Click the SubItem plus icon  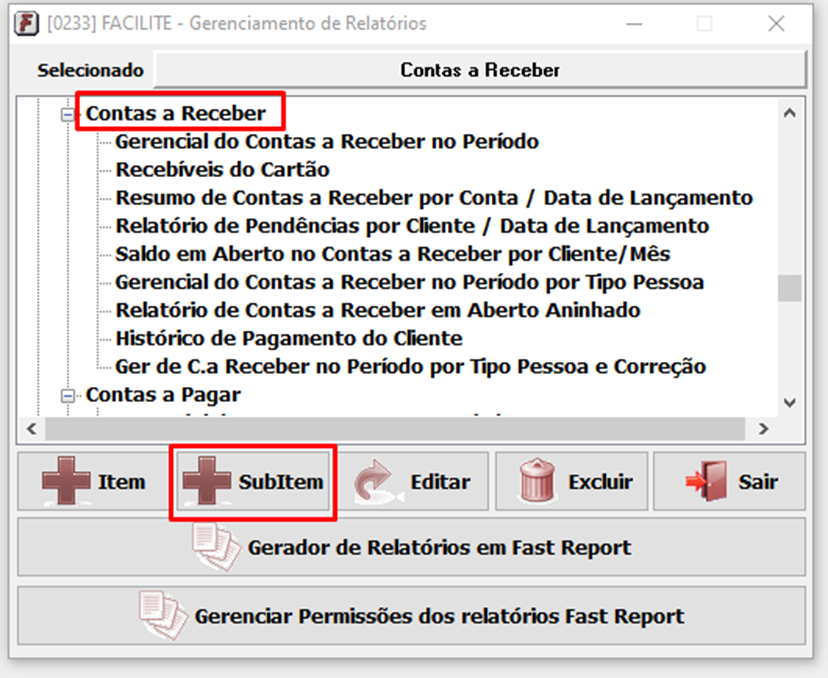point(207,482)
